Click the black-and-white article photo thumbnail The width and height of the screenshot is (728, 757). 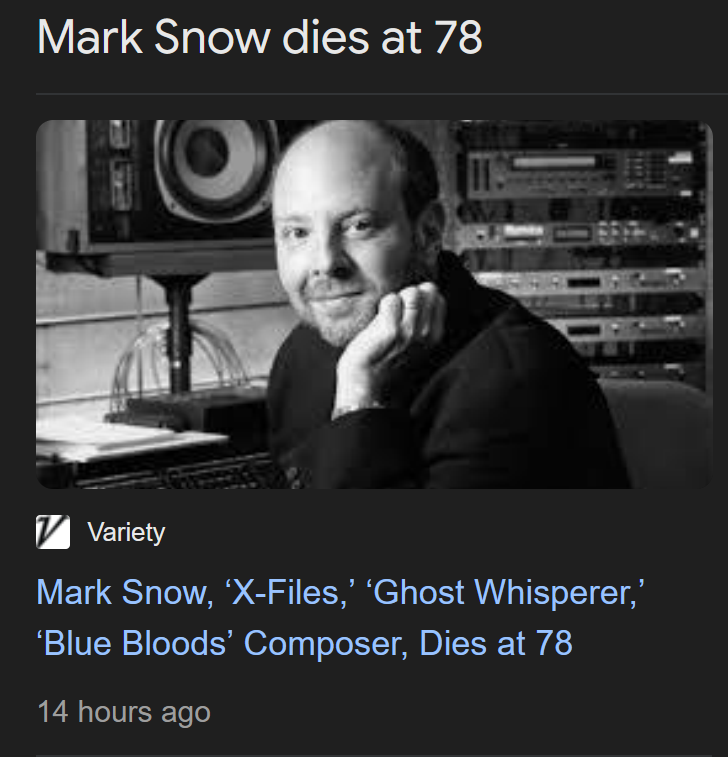[374, 304]
